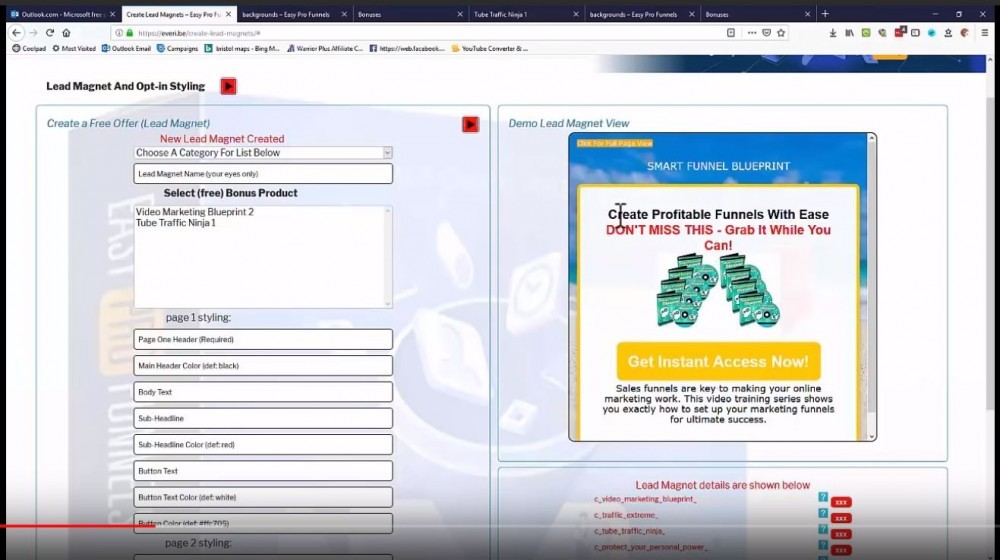Open page actions three-dot menu
Viewport: 1000px width, 560px height.
[752, 33]
